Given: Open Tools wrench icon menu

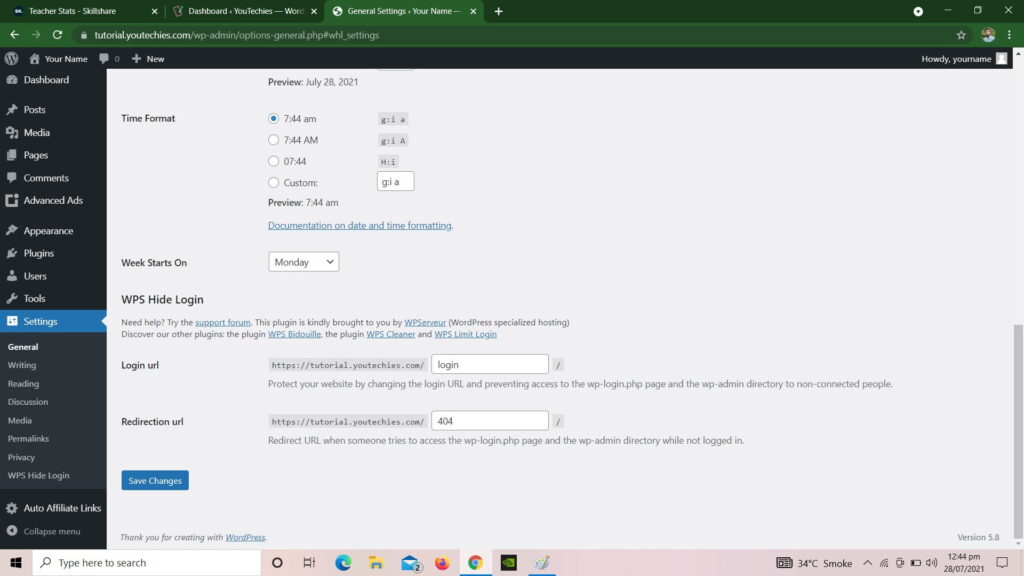Looking at the screenshot, I should (12, 298).
